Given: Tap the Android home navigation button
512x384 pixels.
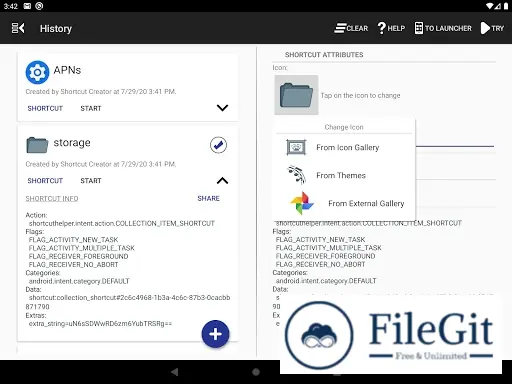Looking at the screenshot, I should click(256, 372).
